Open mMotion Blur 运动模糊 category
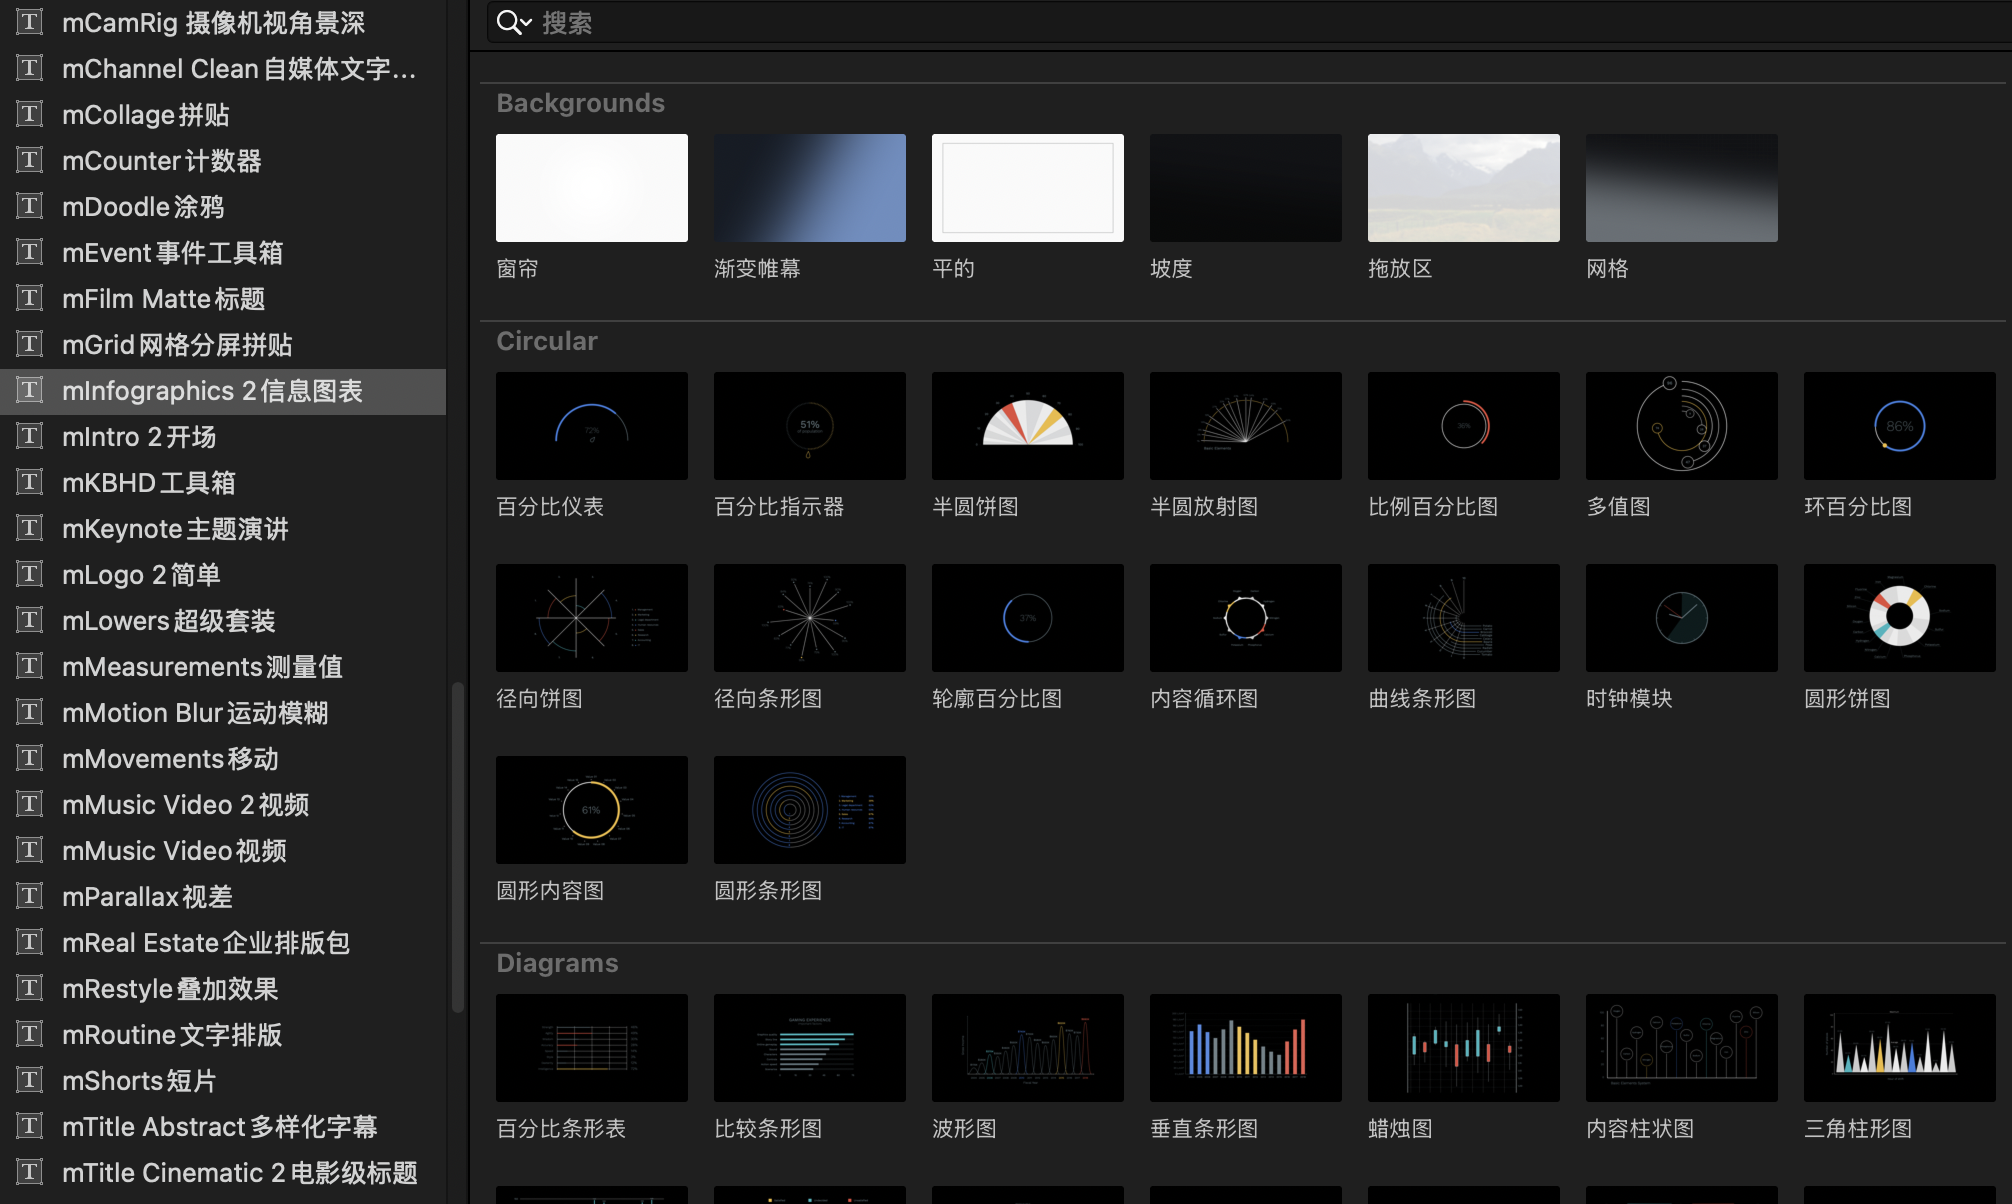 click(223, 712)
